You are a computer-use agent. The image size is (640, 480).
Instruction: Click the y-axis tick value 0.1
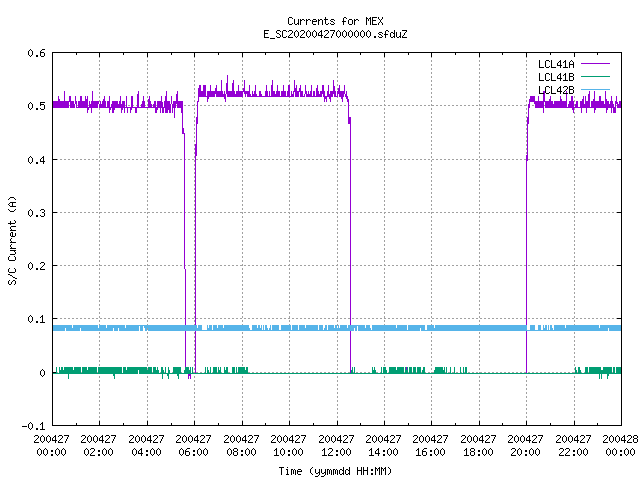(37, 319)
